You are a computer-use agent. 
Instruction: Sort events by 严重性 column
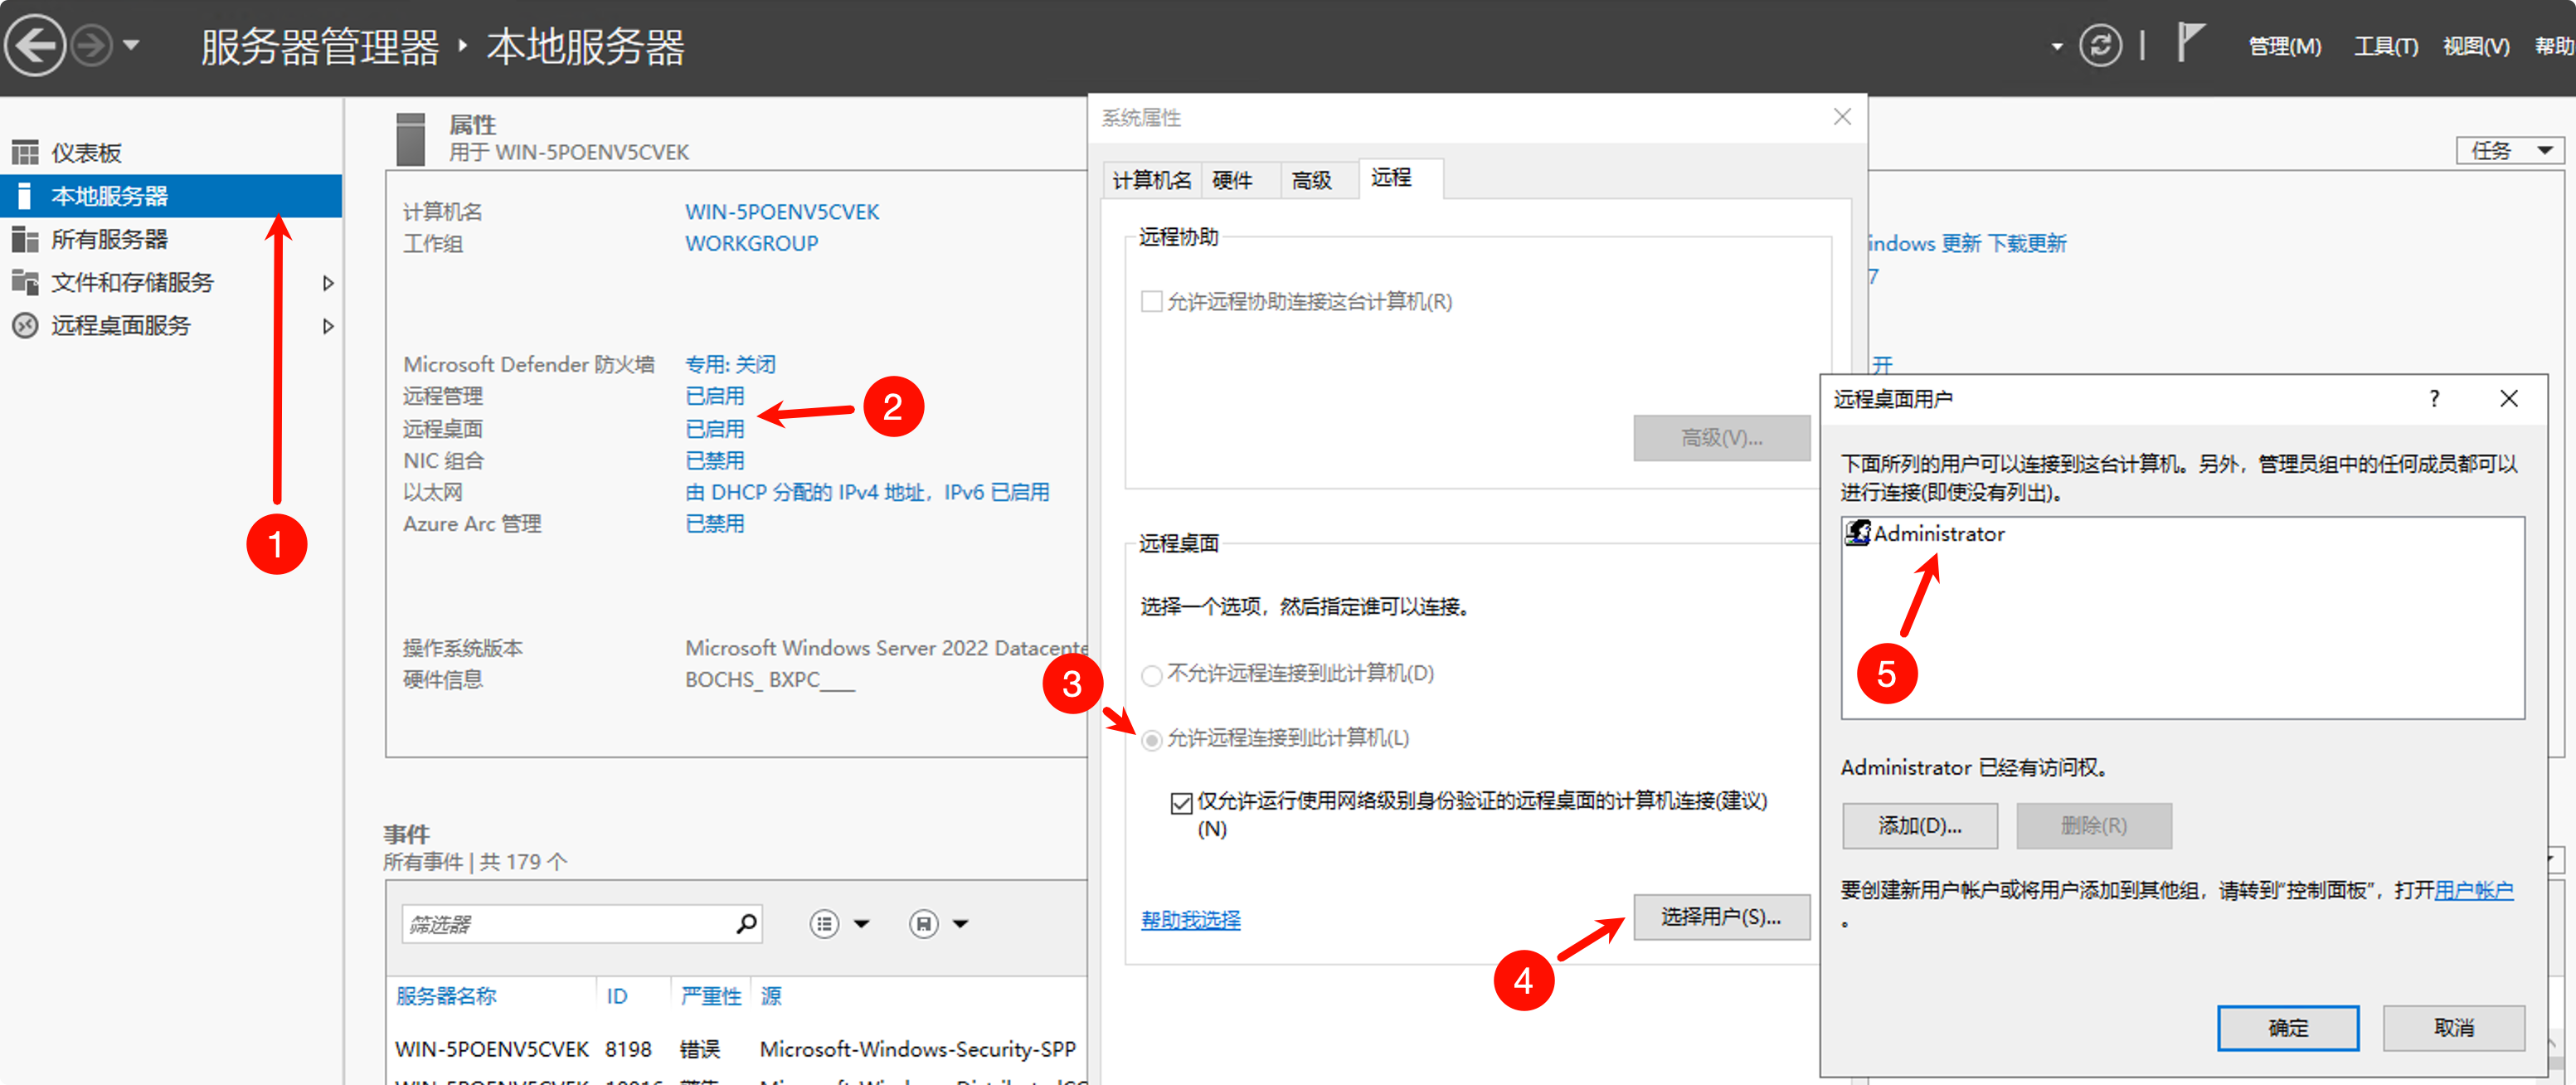tap(711, 996)
